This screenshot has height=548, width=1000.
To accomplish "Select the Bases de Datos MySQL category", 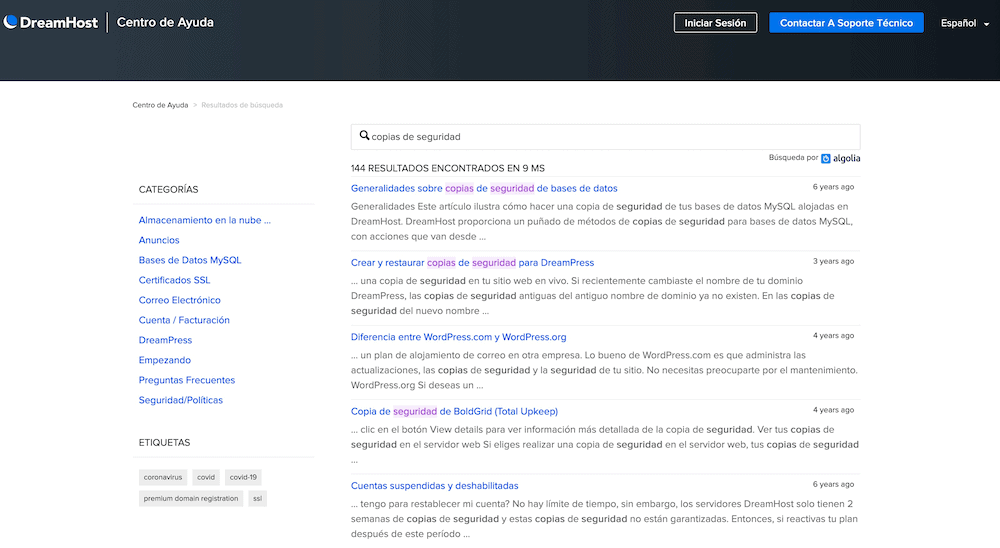I will (x=190, y=260).
